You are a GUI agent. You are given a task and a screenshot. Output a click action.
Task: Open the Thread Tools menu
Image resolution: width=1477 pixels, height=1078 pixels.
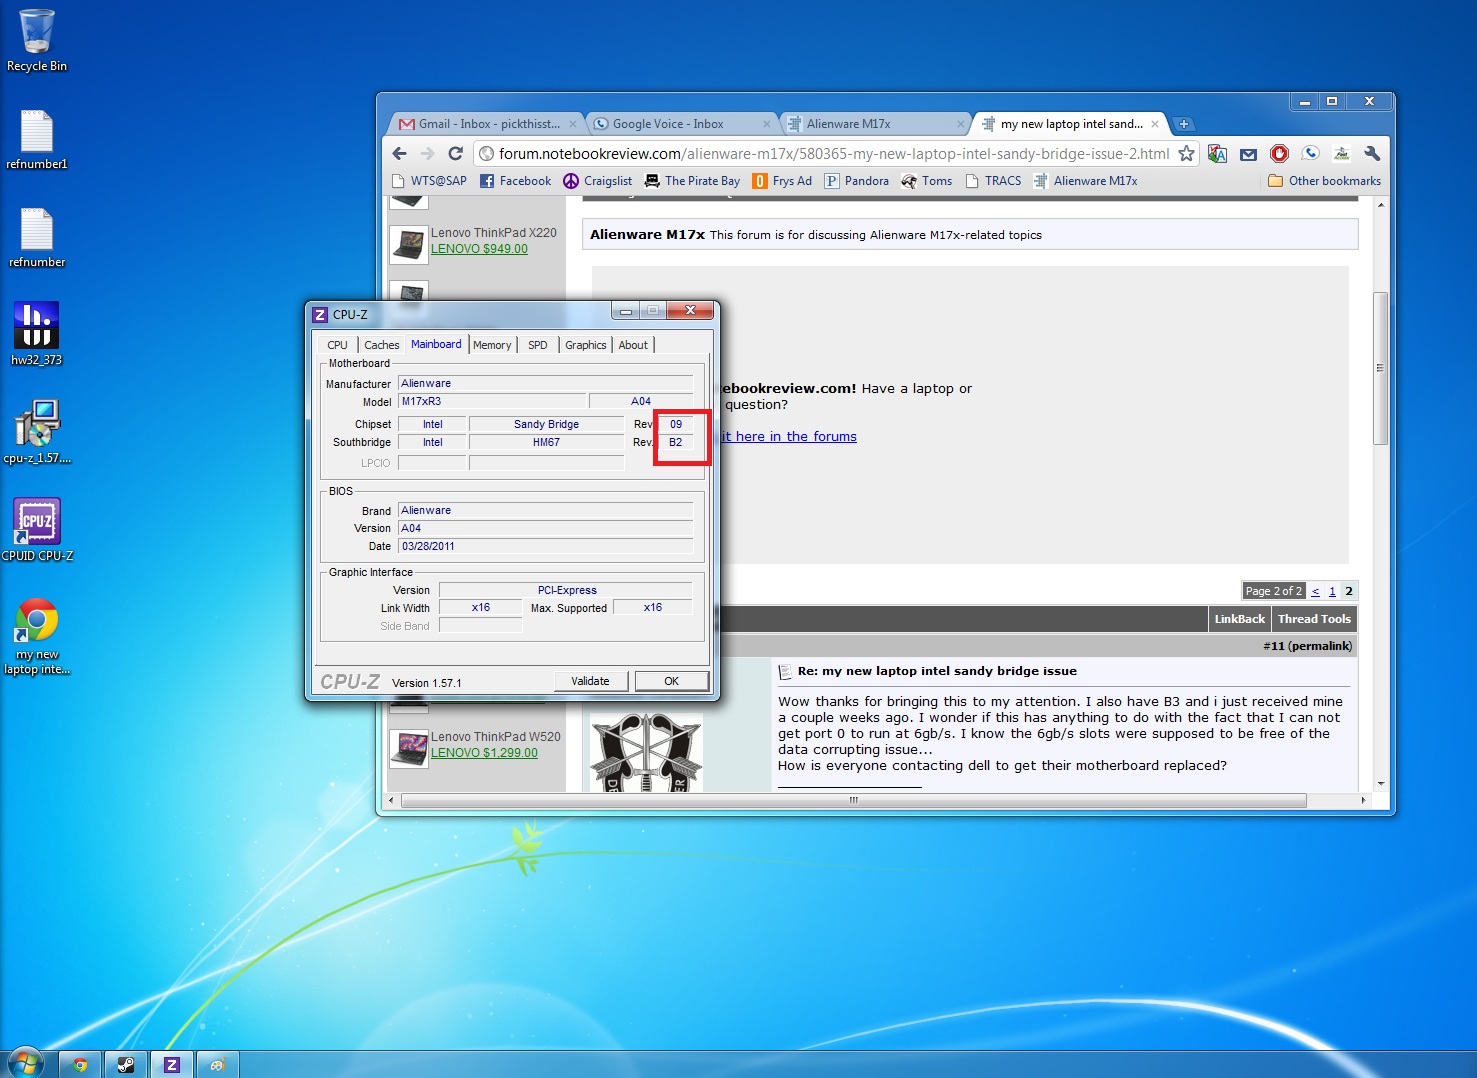[1314, 619]
